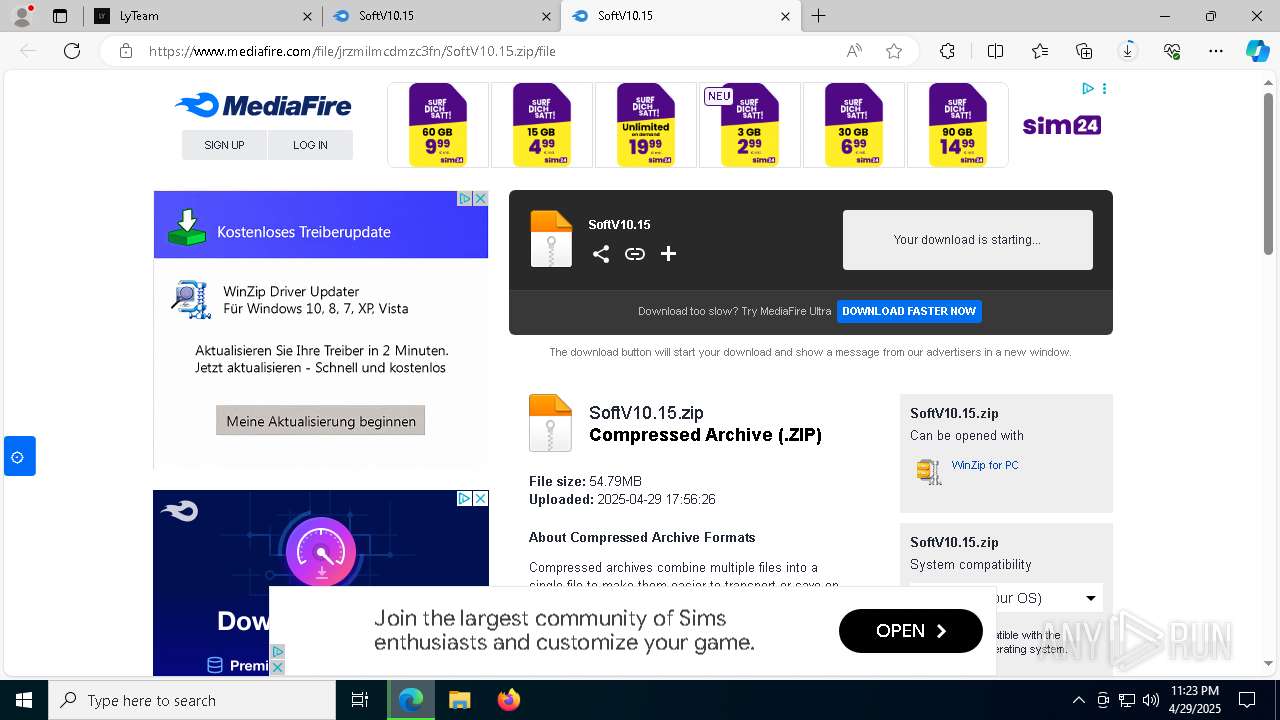Click the sim24 brand logo

[x=1062, y=126]
